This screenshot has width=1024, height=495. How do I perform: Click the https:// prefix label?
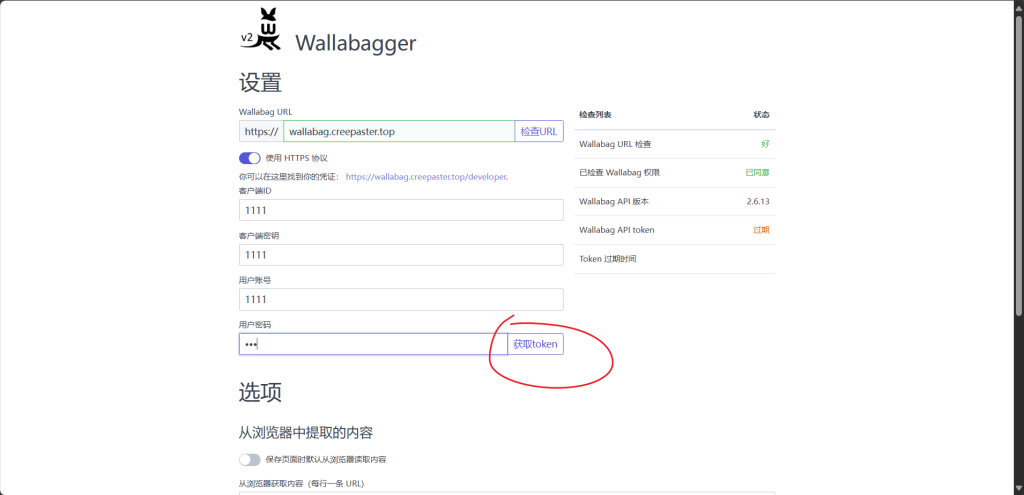[x=261, y=132]
